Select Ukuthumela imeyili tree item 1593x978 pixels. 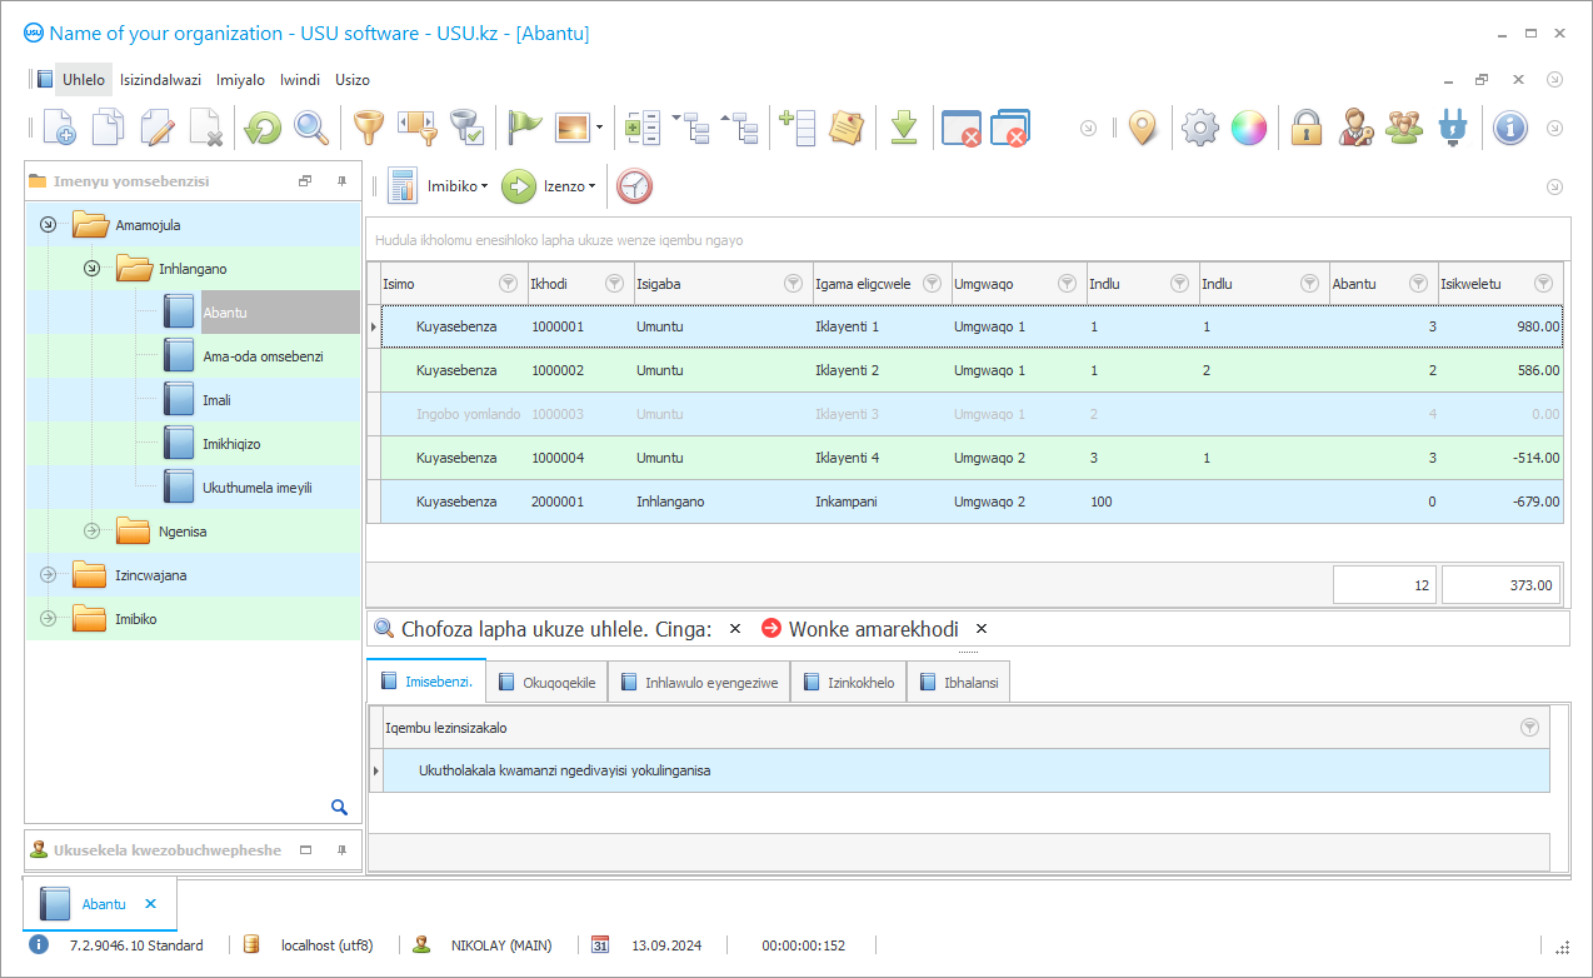[257, 488]
